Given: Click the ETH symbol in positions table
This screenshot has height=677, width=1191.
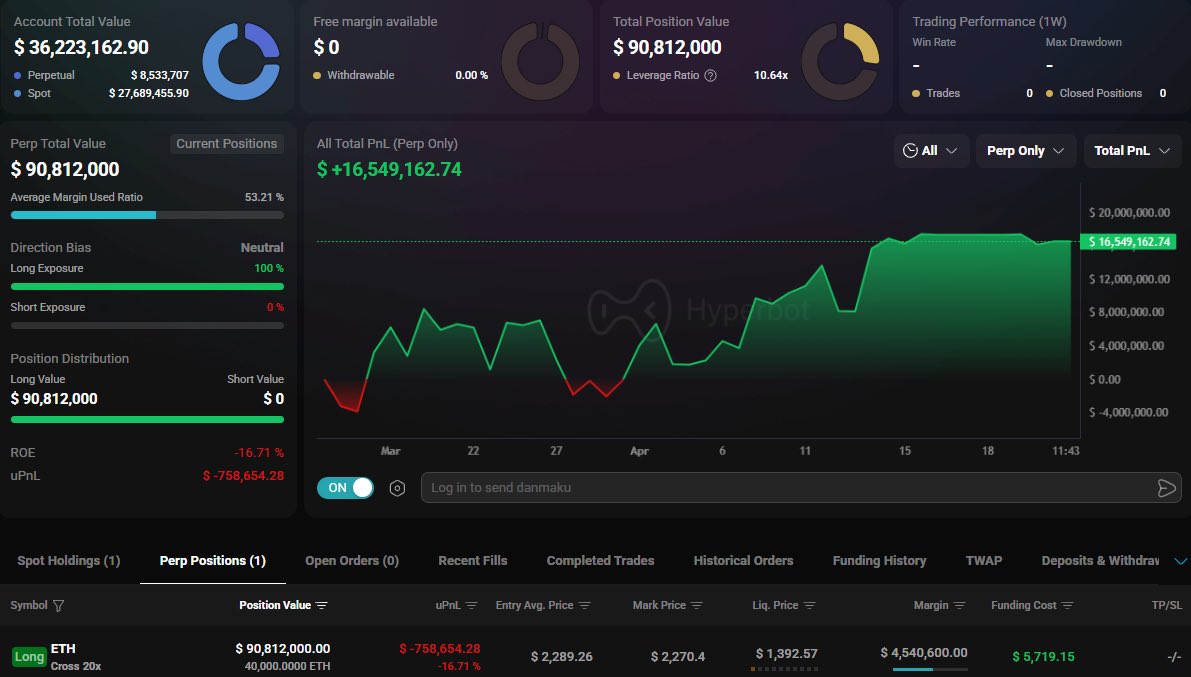Looking at the screenshot, I should pyautogui.click(x=63, y=649).
